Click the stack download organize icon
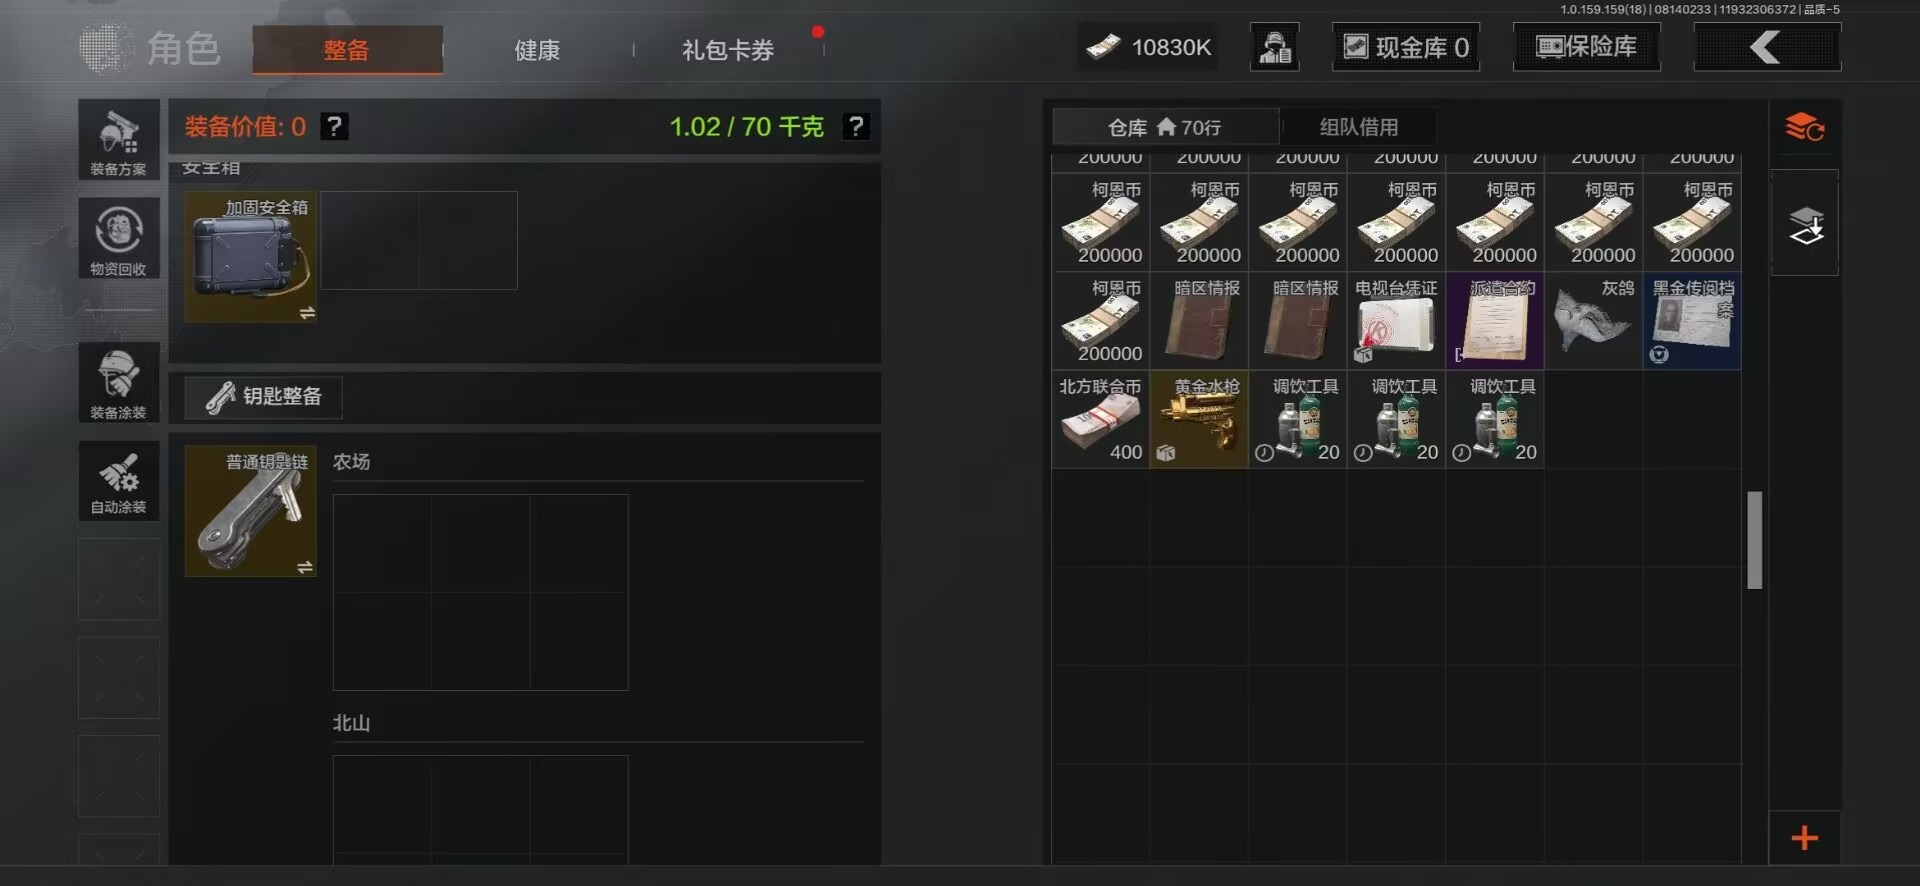The width and height of the screenshot is (1920, 886). tap(1805, 224)
